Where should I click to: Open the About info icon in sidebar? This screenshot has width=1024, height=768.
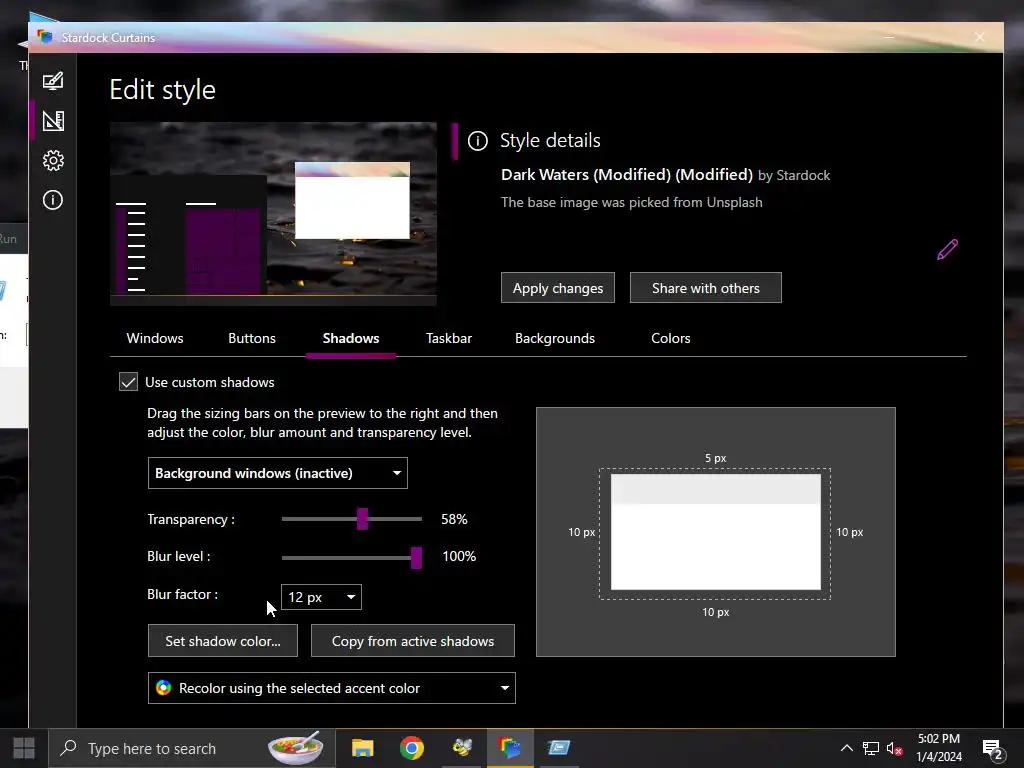click(x=53, y=200)
